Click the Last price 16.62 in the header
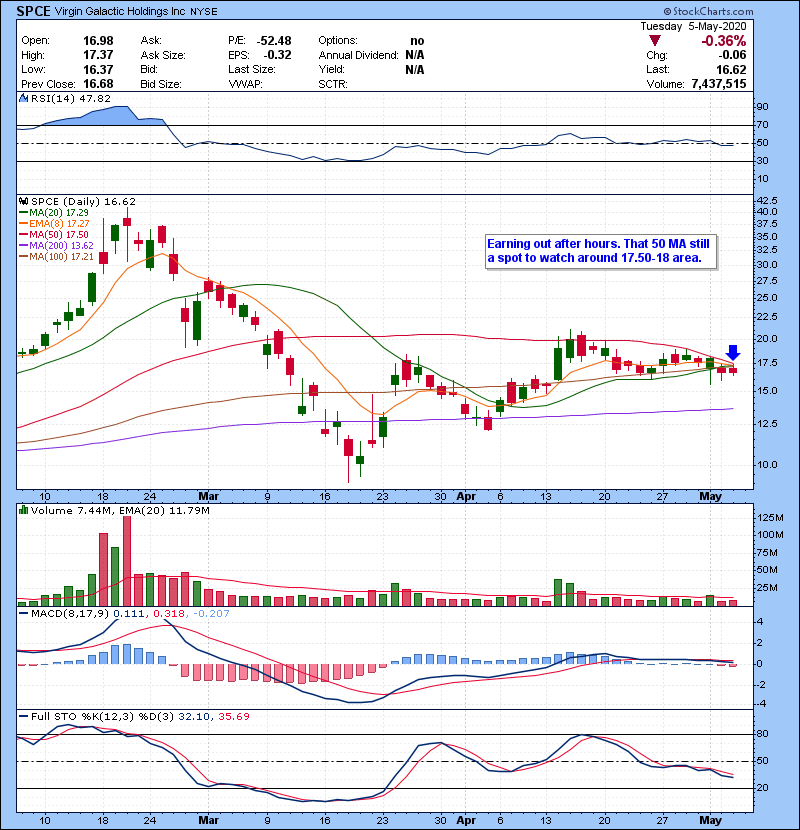800x830 pixels. (731, 69)
